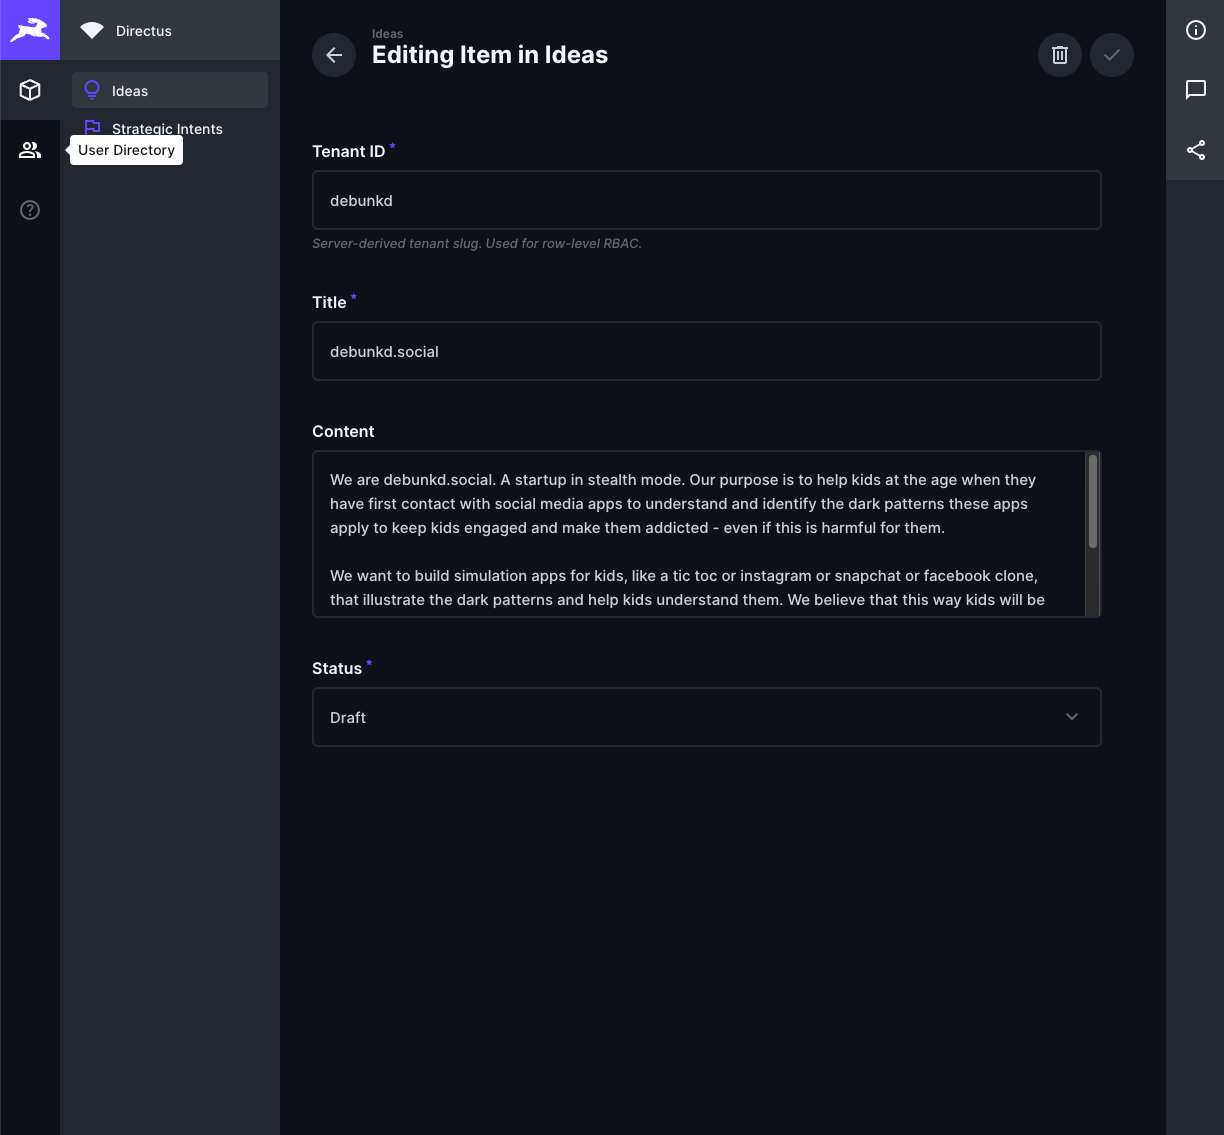
Task: Select the Strategic Intents collection
Action: coord(170,128)
